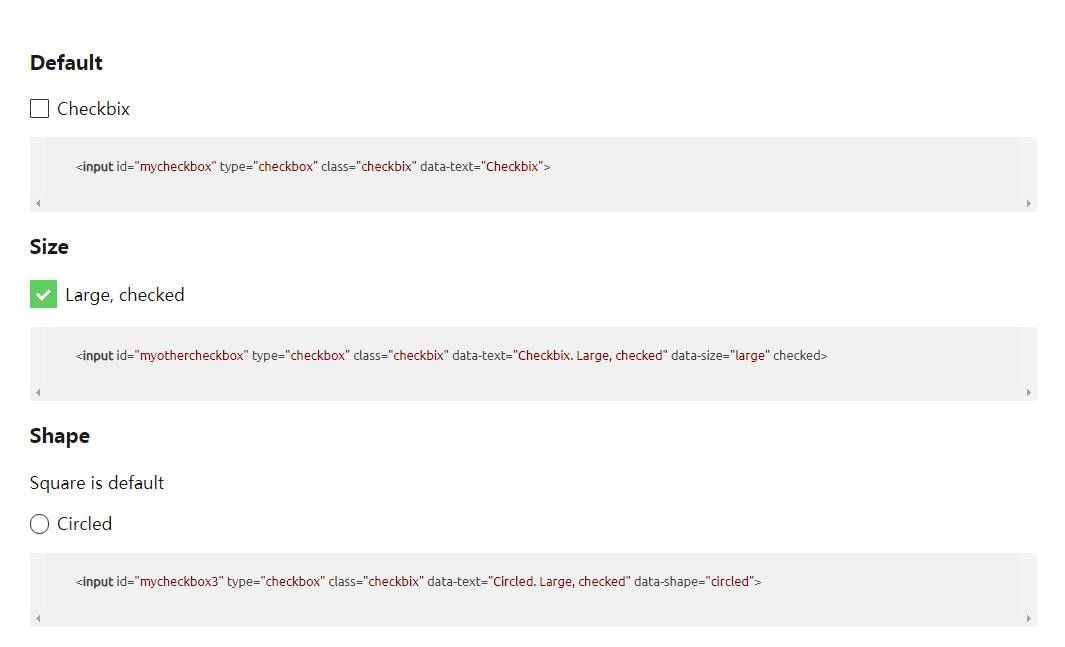Viewport: 1065px width, 647px height.
Task: Click the "Circled" label text
Action: [84, 524]
